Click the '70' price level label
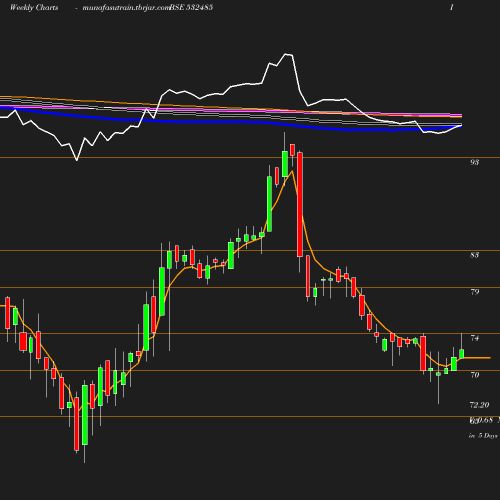The width and height of the screenshot is (500, 500). coord(474,375)
